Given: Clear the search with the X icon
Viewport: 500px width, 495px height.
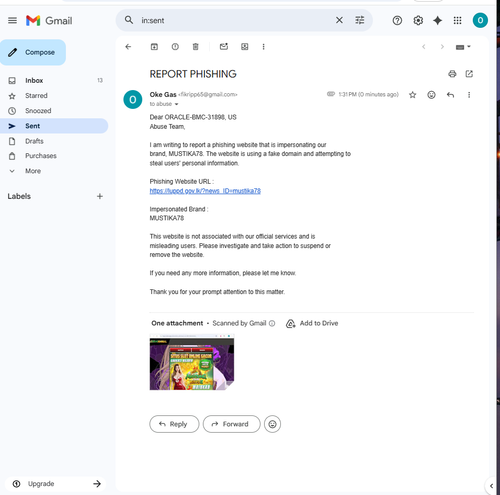Looking at the screenshot, I should point(339,20).
